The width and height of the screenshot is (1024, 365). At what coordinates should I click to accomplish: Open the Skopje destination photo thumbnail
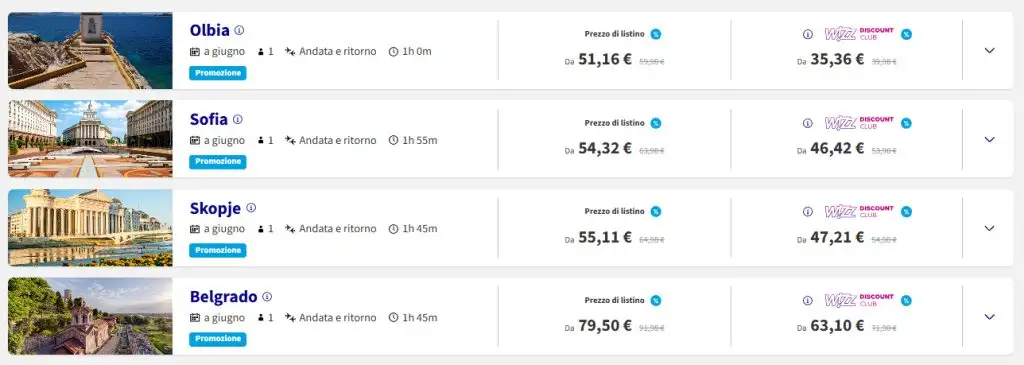click(x=90, y=228)
